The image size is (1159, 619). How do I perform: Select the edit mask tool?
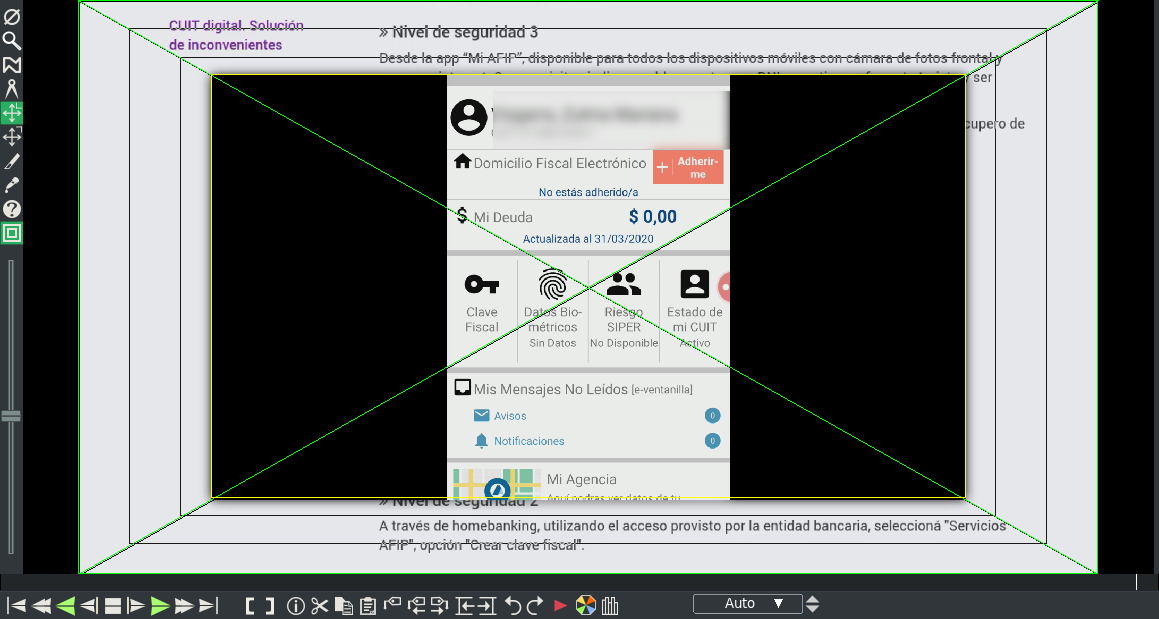click(12, 65)
